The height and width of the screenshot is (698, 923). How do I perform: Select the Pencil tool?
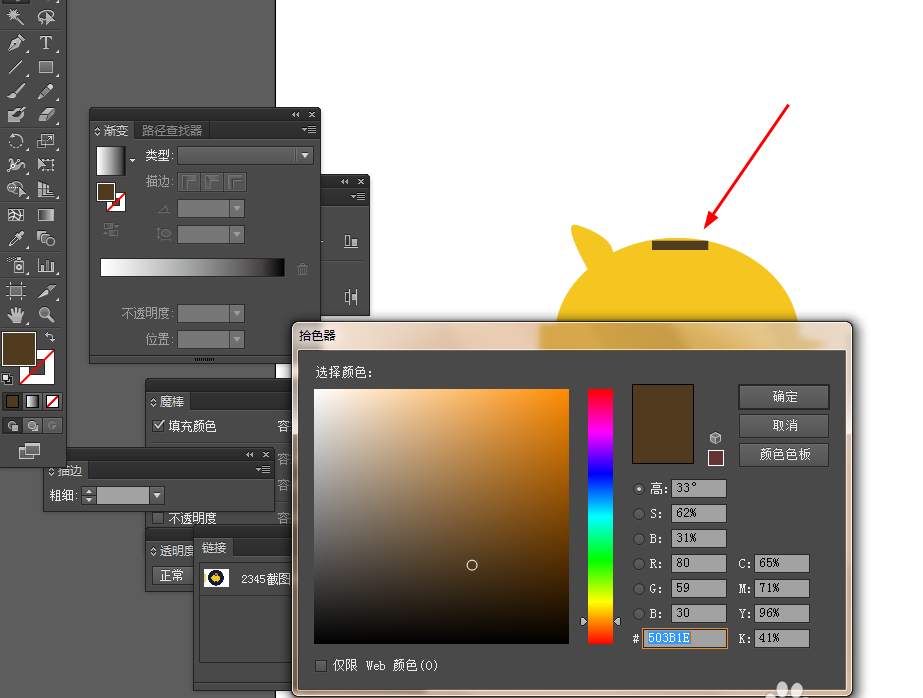click(46, 91)
